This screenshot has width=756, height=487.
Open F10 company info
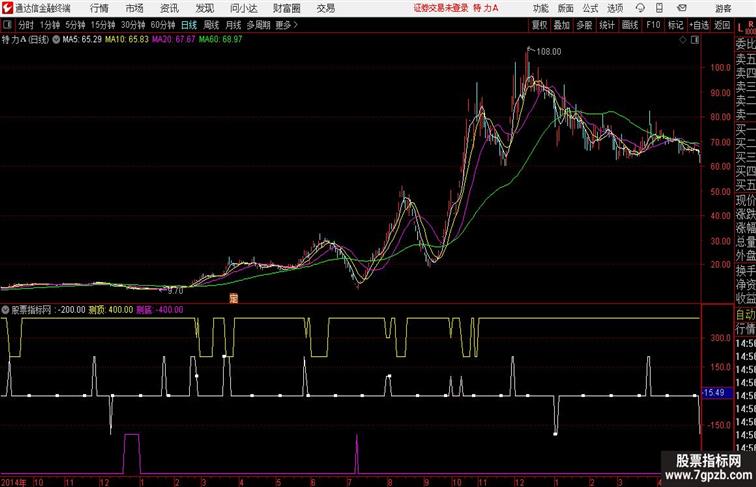pyautogui.click(x=653, y=25)
